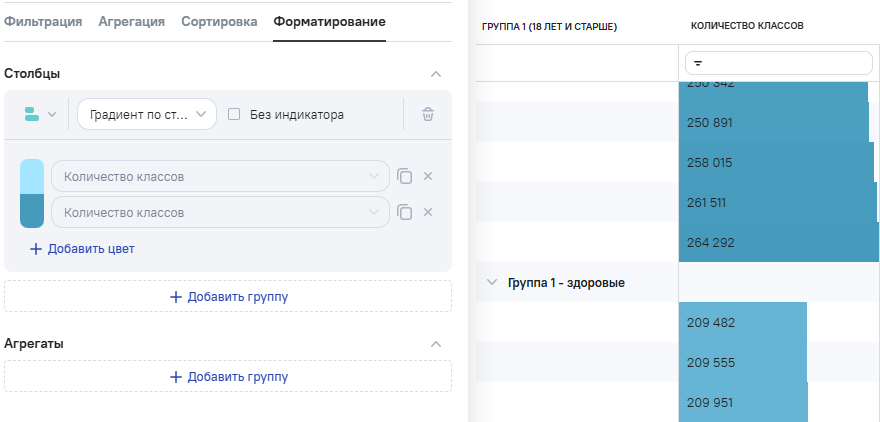This screenshot has height=422, width=880.
Task: Add a group under Столбцы
Action: click(228, 297)
